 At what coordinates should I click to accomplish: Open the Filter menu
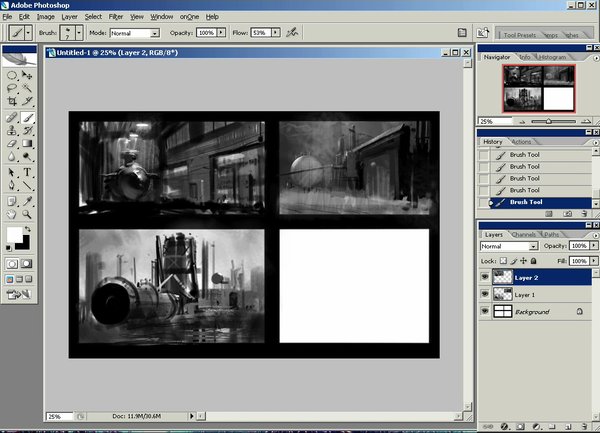(x=117, y=17)
